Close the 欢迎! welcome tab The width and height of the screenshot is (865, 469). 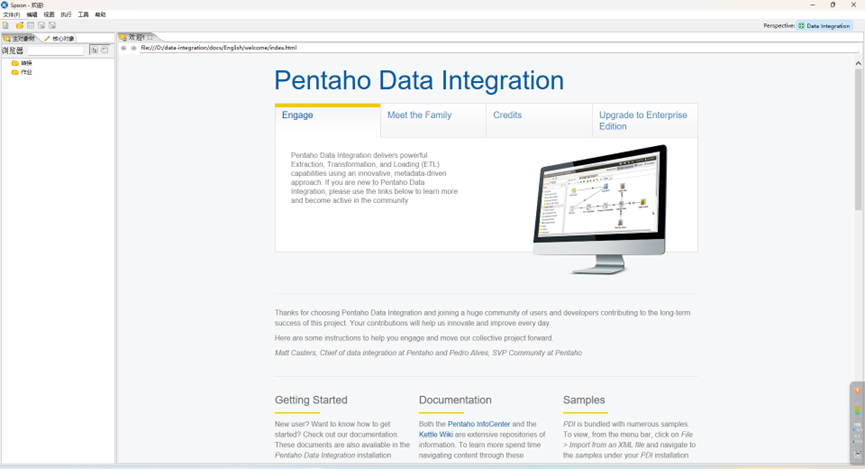click(x=150, y=38)
